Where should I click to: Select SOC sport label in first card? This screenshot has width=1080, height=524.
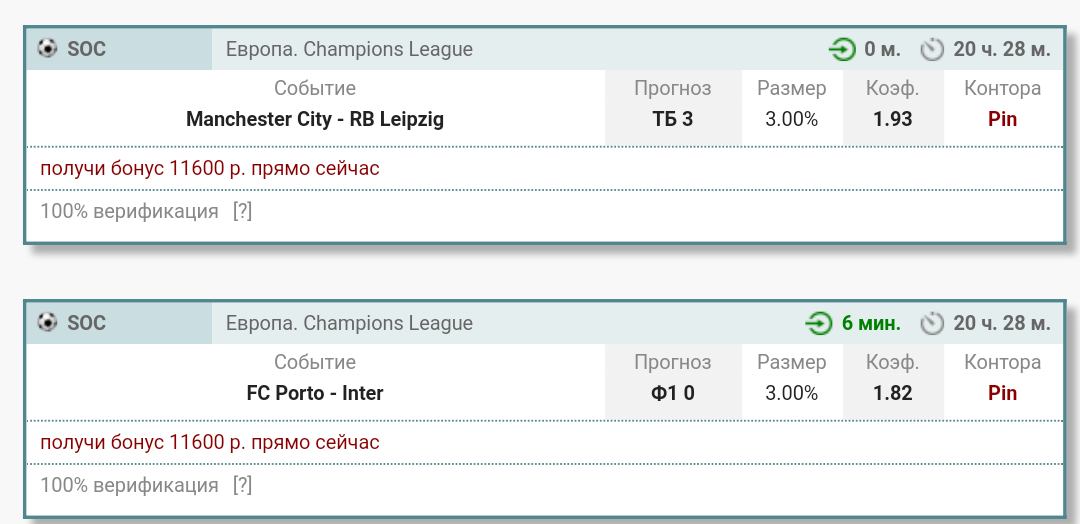pos(86,48)
